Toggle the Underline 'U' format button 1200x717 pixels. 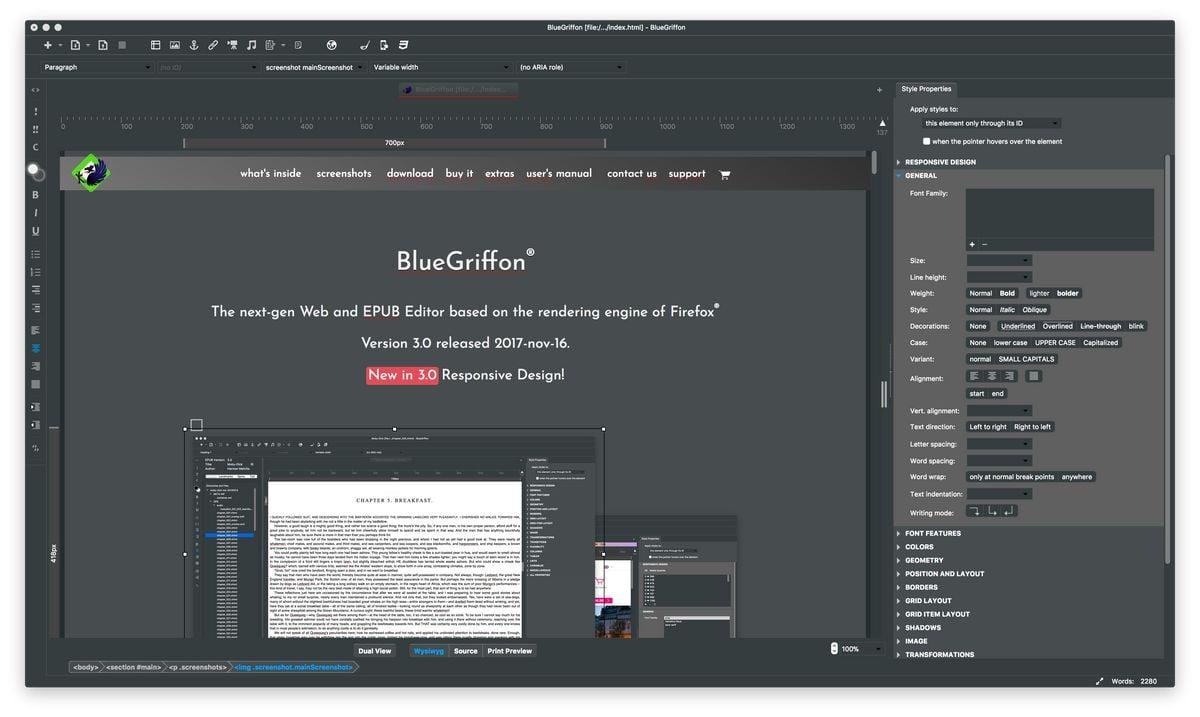coord(36,231)
